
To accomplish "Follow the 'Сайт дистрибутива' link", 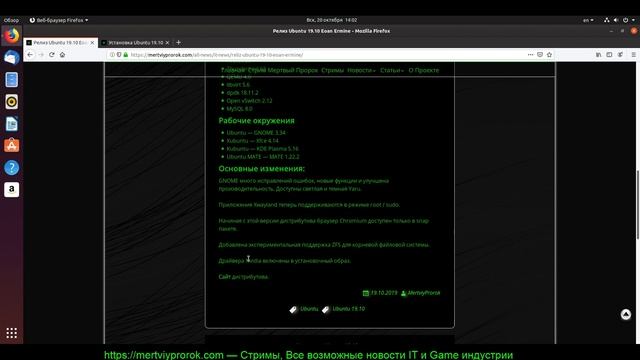I will pyautogui.click(x=243, y=277).
